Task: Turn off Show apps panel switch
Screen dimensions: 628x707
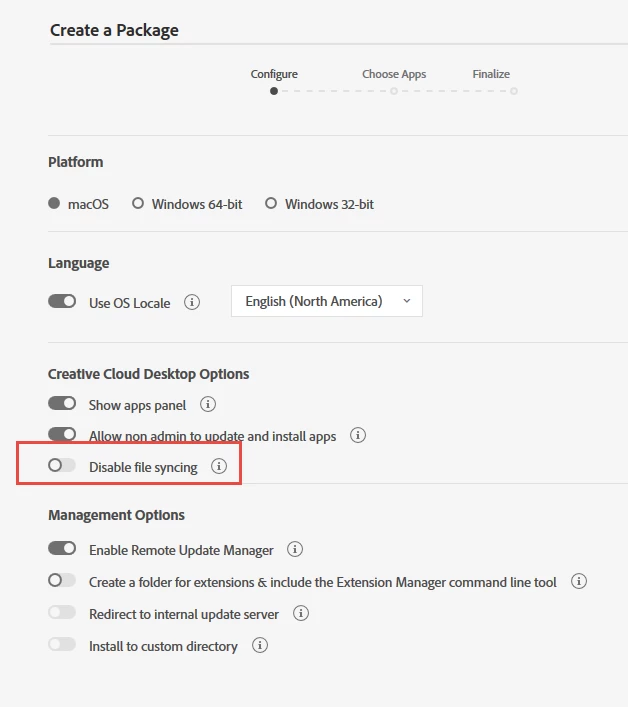Action: [x=62, y=403]
